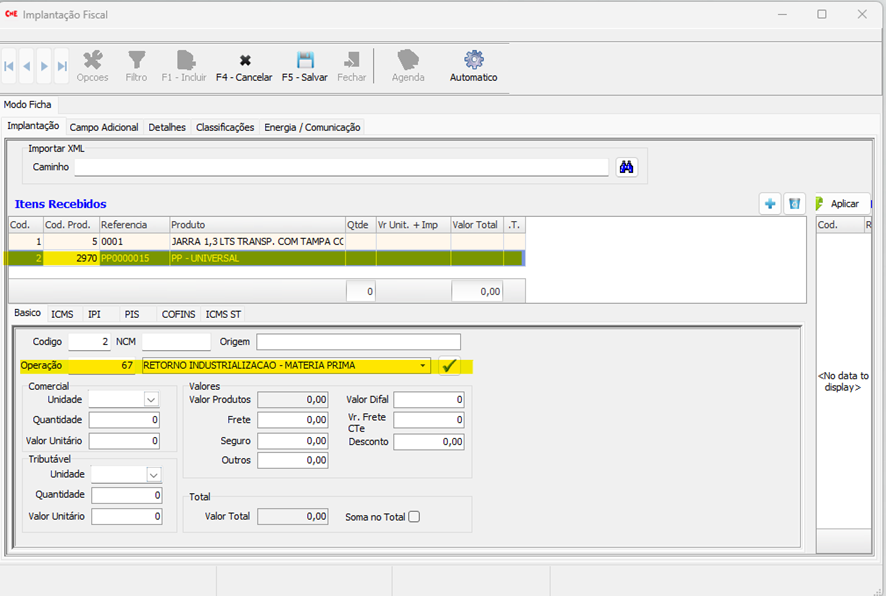The height and width of the screenshot is (596, 886).
Task: Expand the Operação dropdown list
Action: (423, 366)
